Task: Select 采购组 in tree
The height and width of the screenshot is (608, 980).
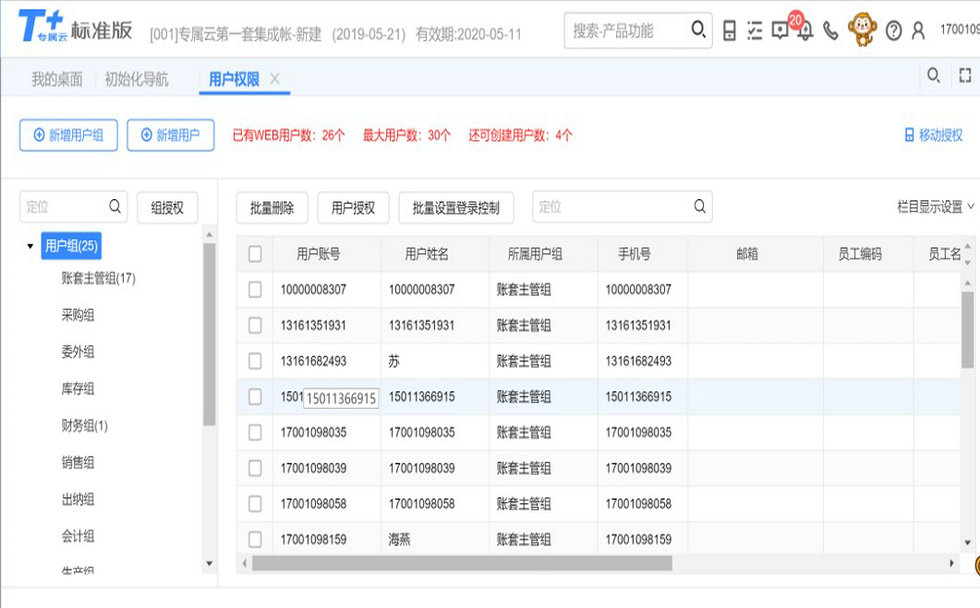Action: pyautogui.click(x=78, y=315)
